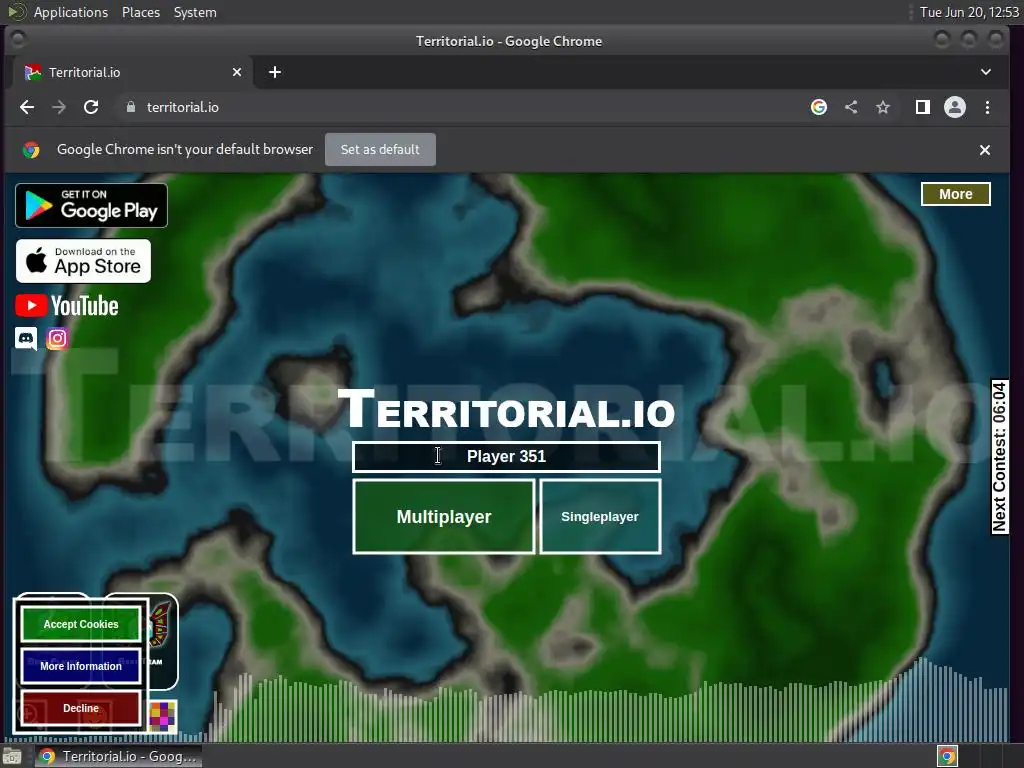Open the Applications menu
This screenshot has width=1024, height=768.
coord(71,12)
